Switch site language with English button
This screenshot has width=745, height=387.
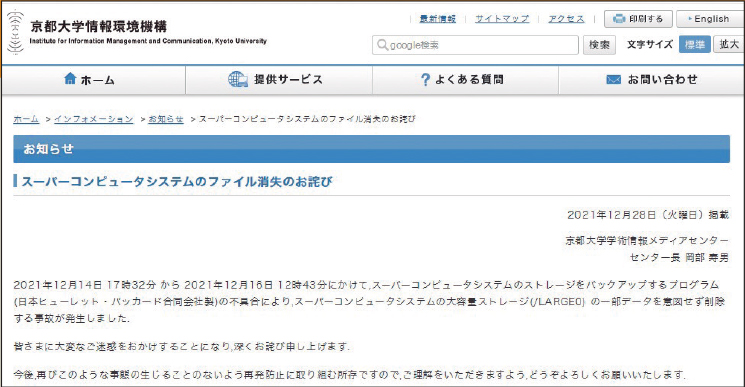tap(710, 19)
